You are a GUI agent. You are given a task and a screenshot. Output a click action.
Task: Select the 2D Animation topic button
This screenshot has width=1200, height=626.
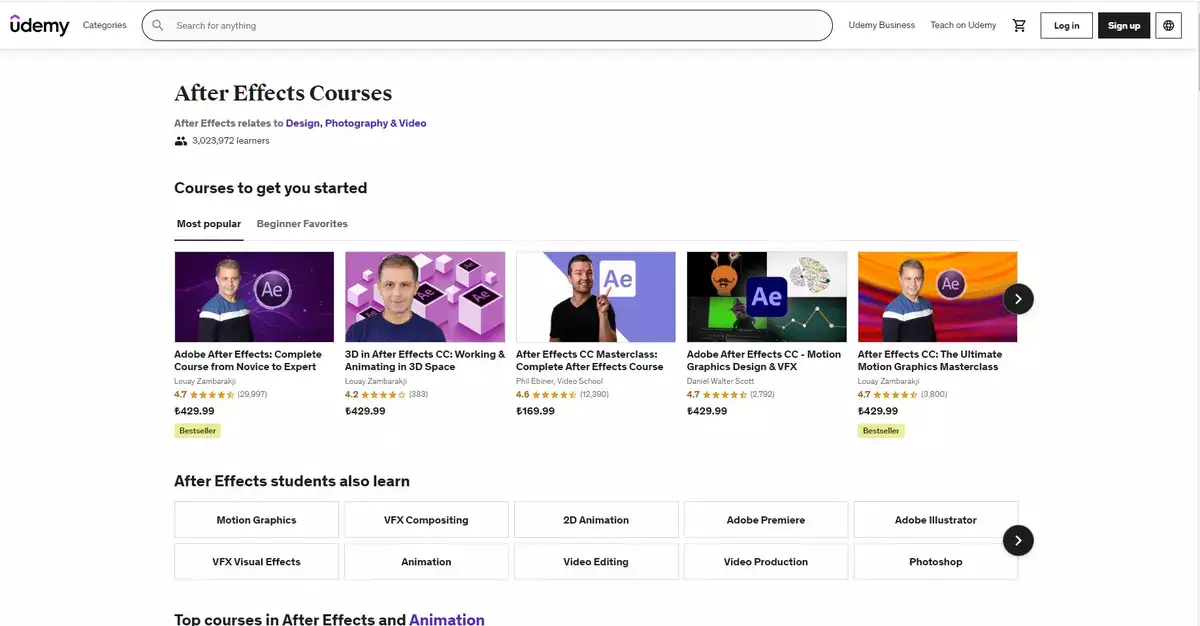(x=596, y=520)
